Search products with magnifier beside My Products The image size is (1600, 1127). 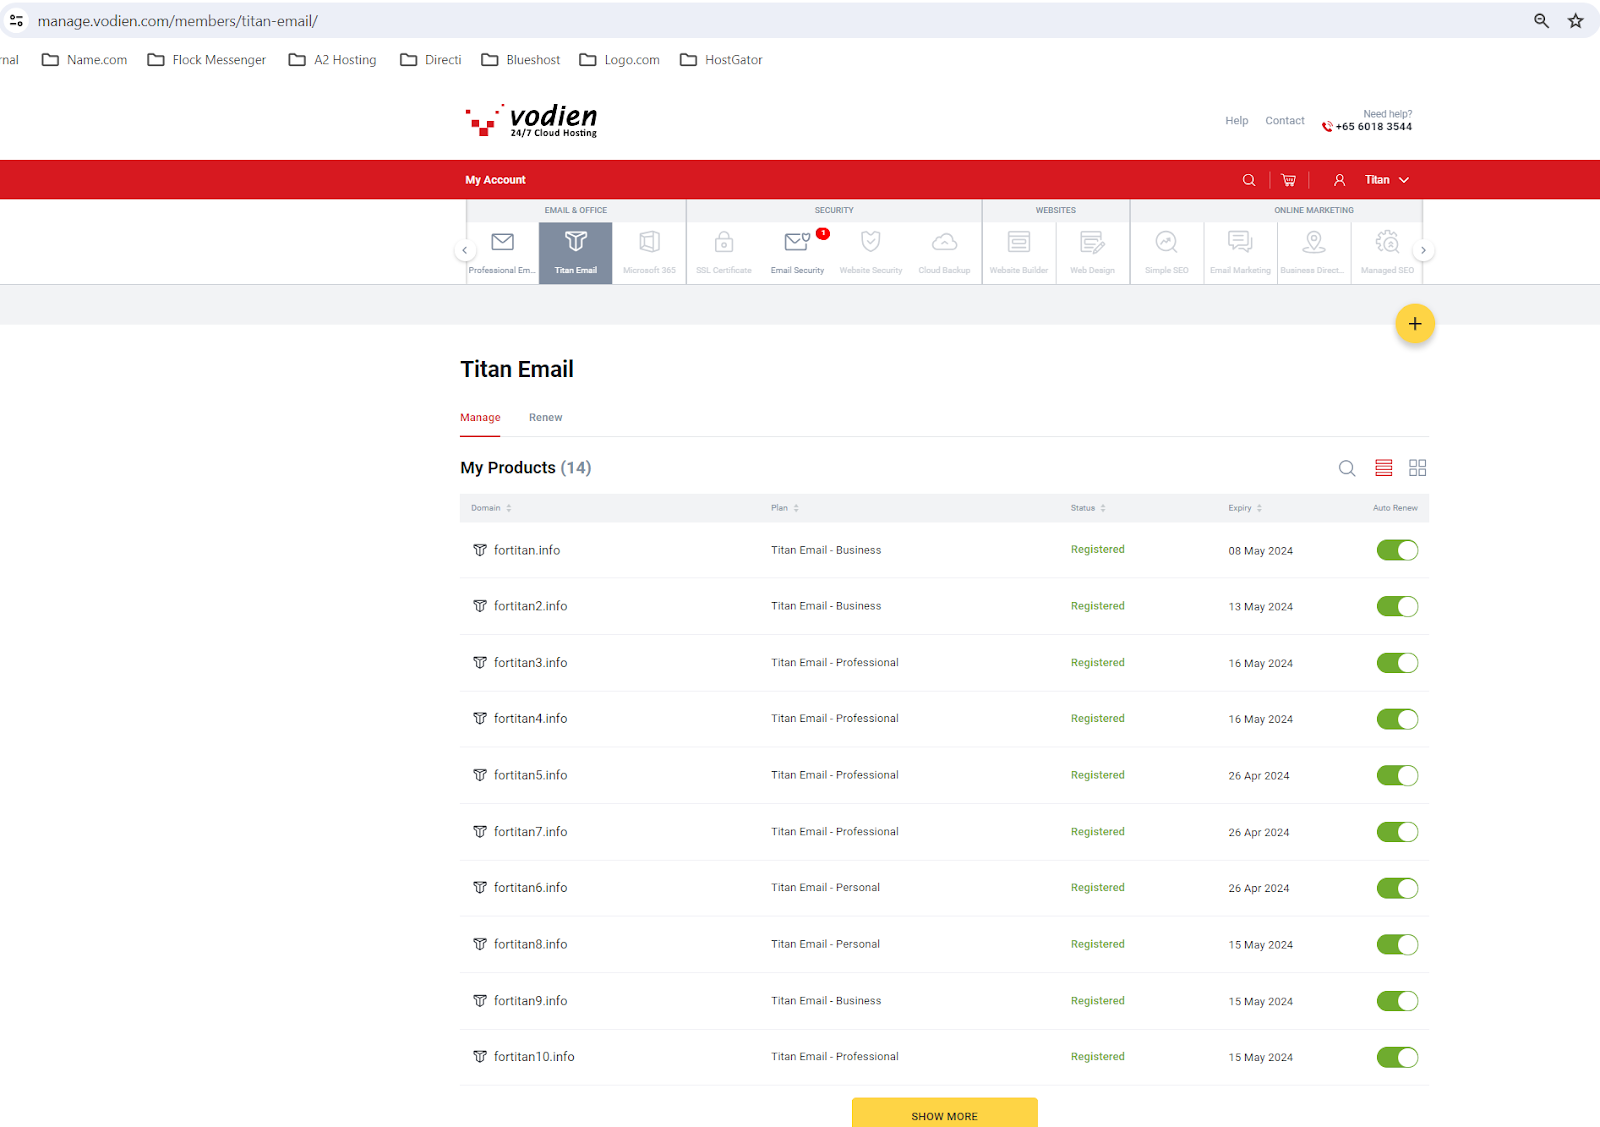1347,468
